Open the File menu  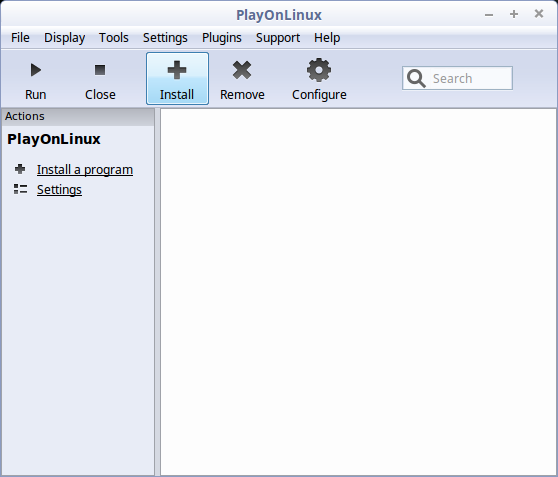20,38
